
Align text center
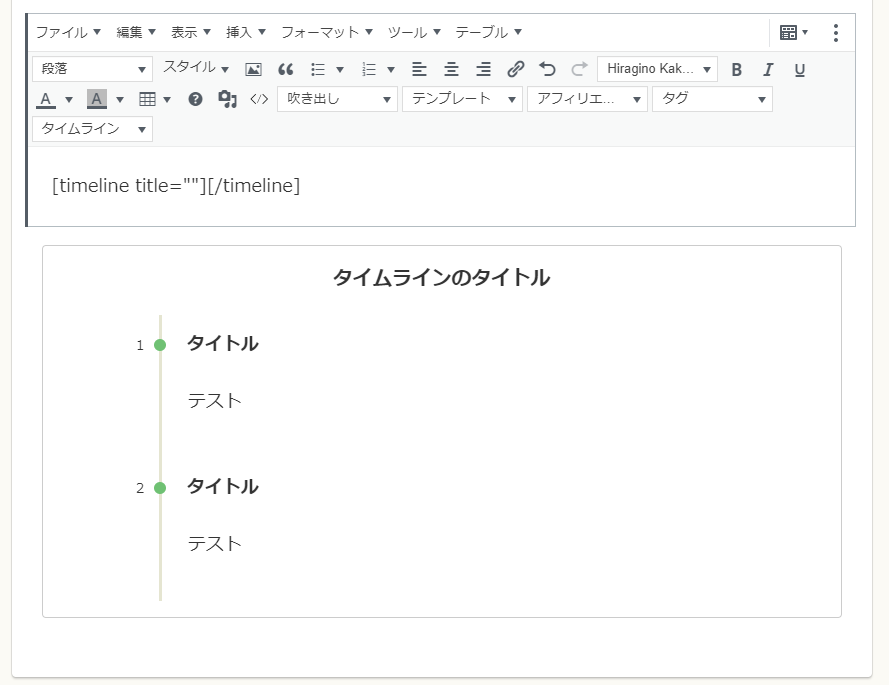[x=451, y=69]
